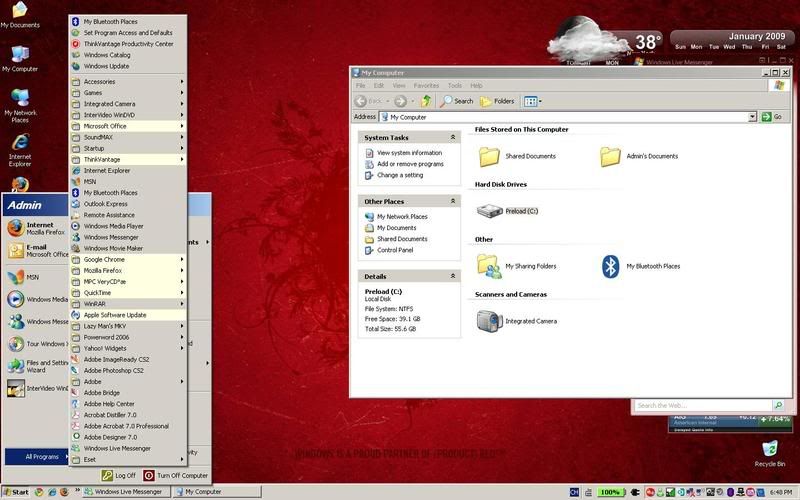The width and height of the screenshot is (800, 500).
Task: Expand the Microsoft Office submenu
Action: [x=128, y=126]
